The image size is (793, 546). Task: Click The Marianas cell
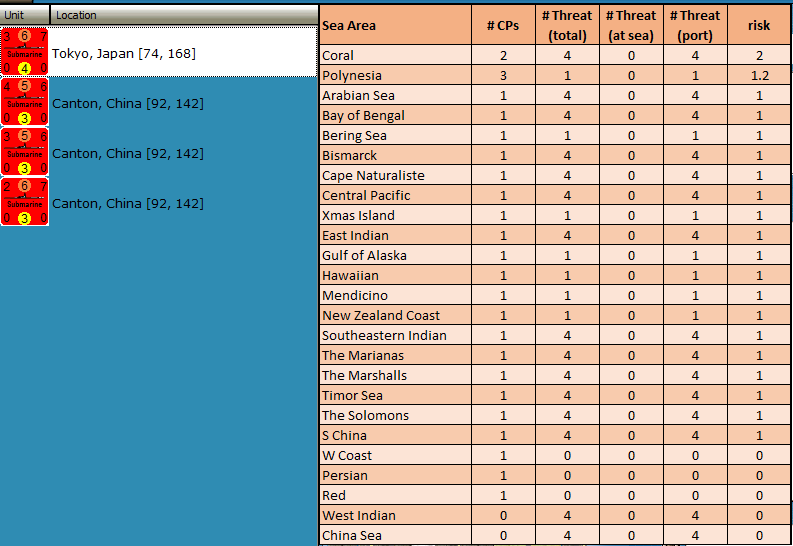395,355
